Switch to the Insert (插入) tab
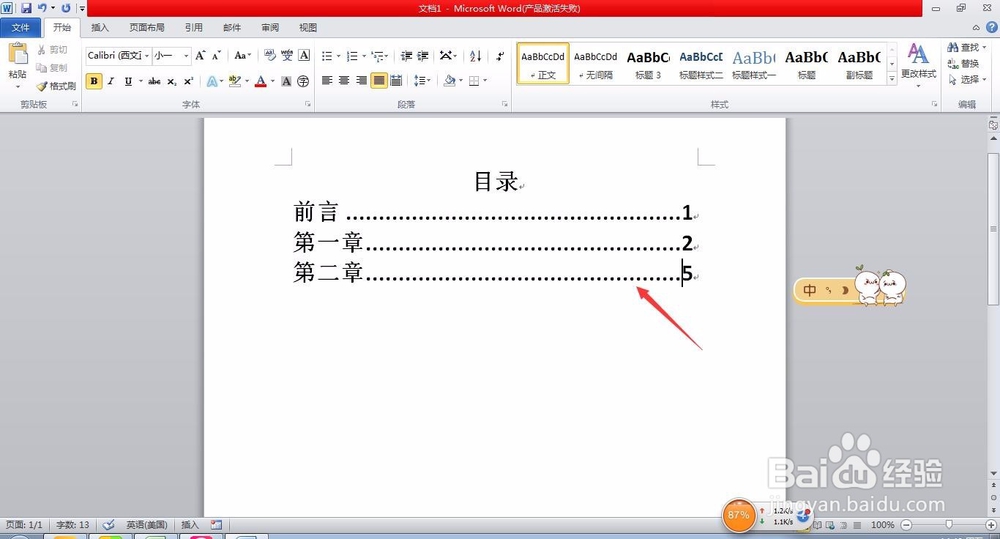The image size is (1000, 539). point(100,27)
